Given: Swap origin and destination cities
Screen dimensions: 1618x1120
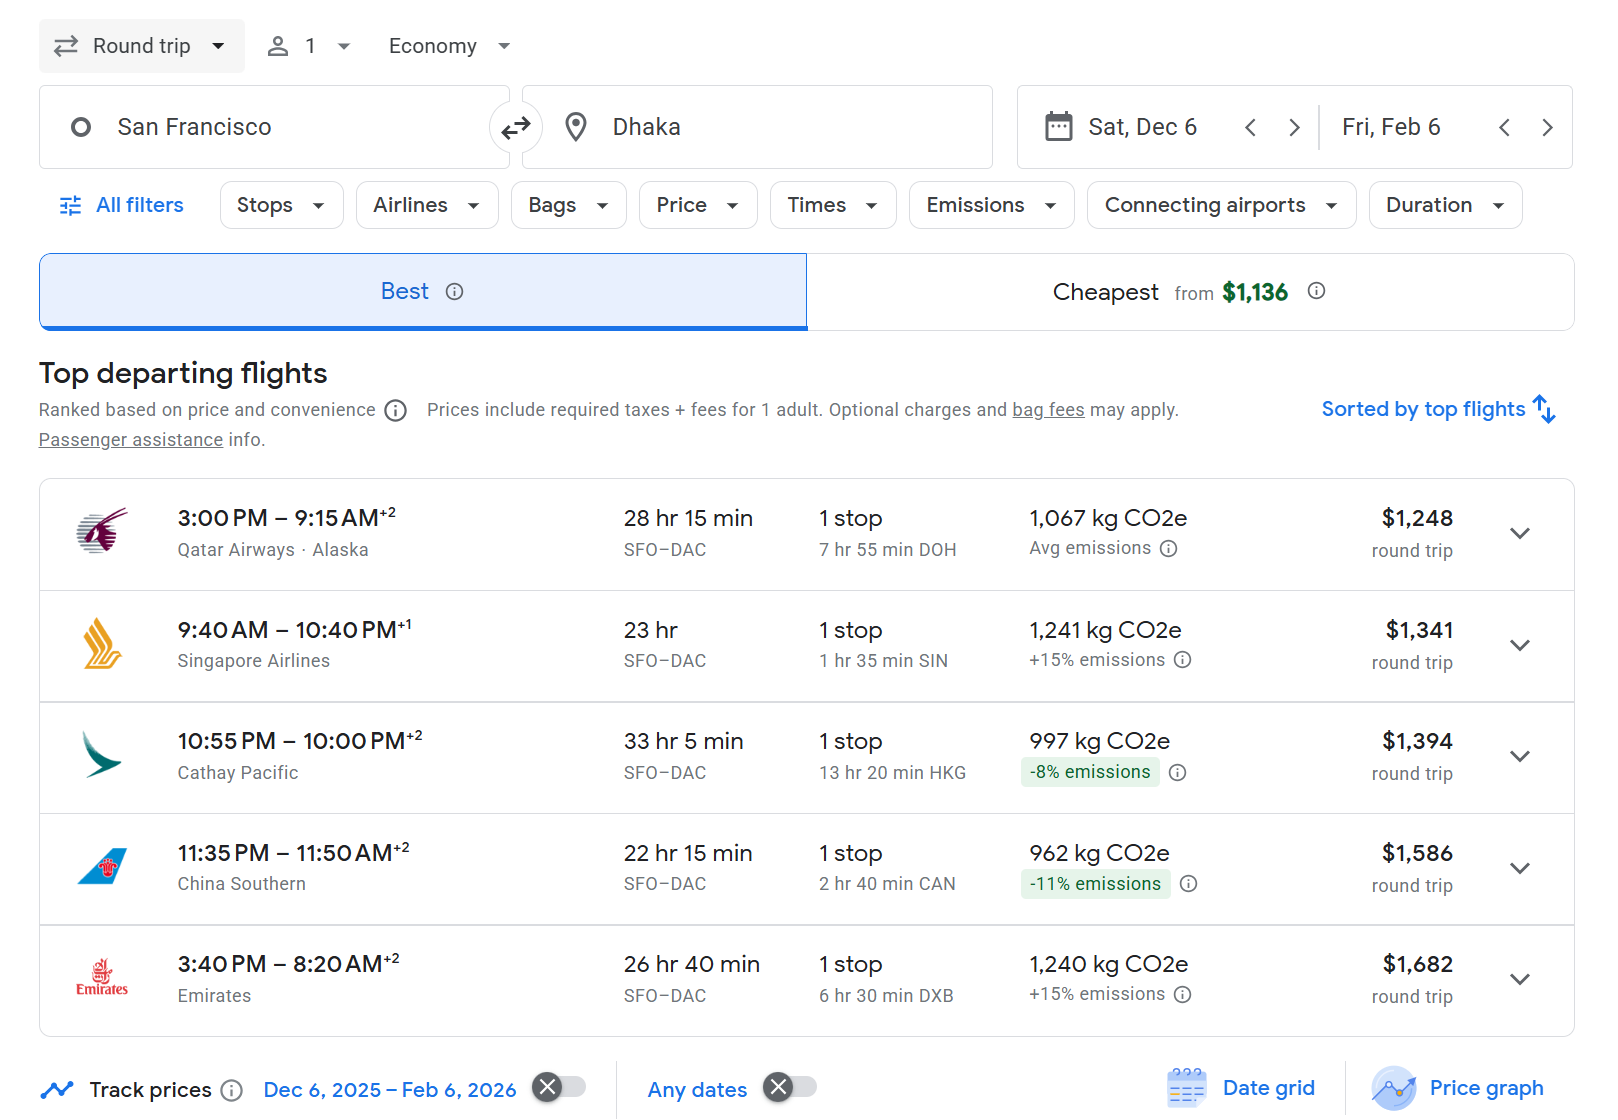Looking at the screenshot, I should point(516,128).
